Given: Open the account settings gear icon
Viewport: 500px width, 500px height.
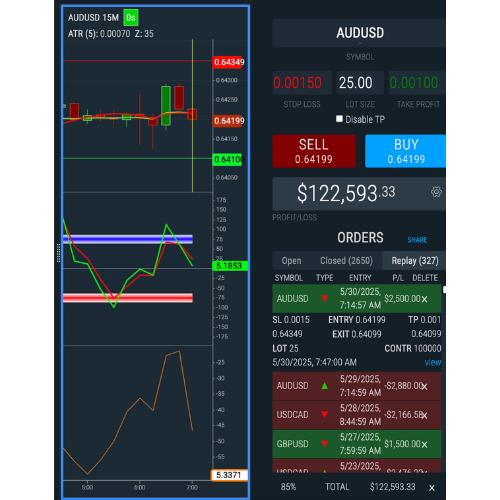Looking at the screenshot, I should click(x=436, y=192).
